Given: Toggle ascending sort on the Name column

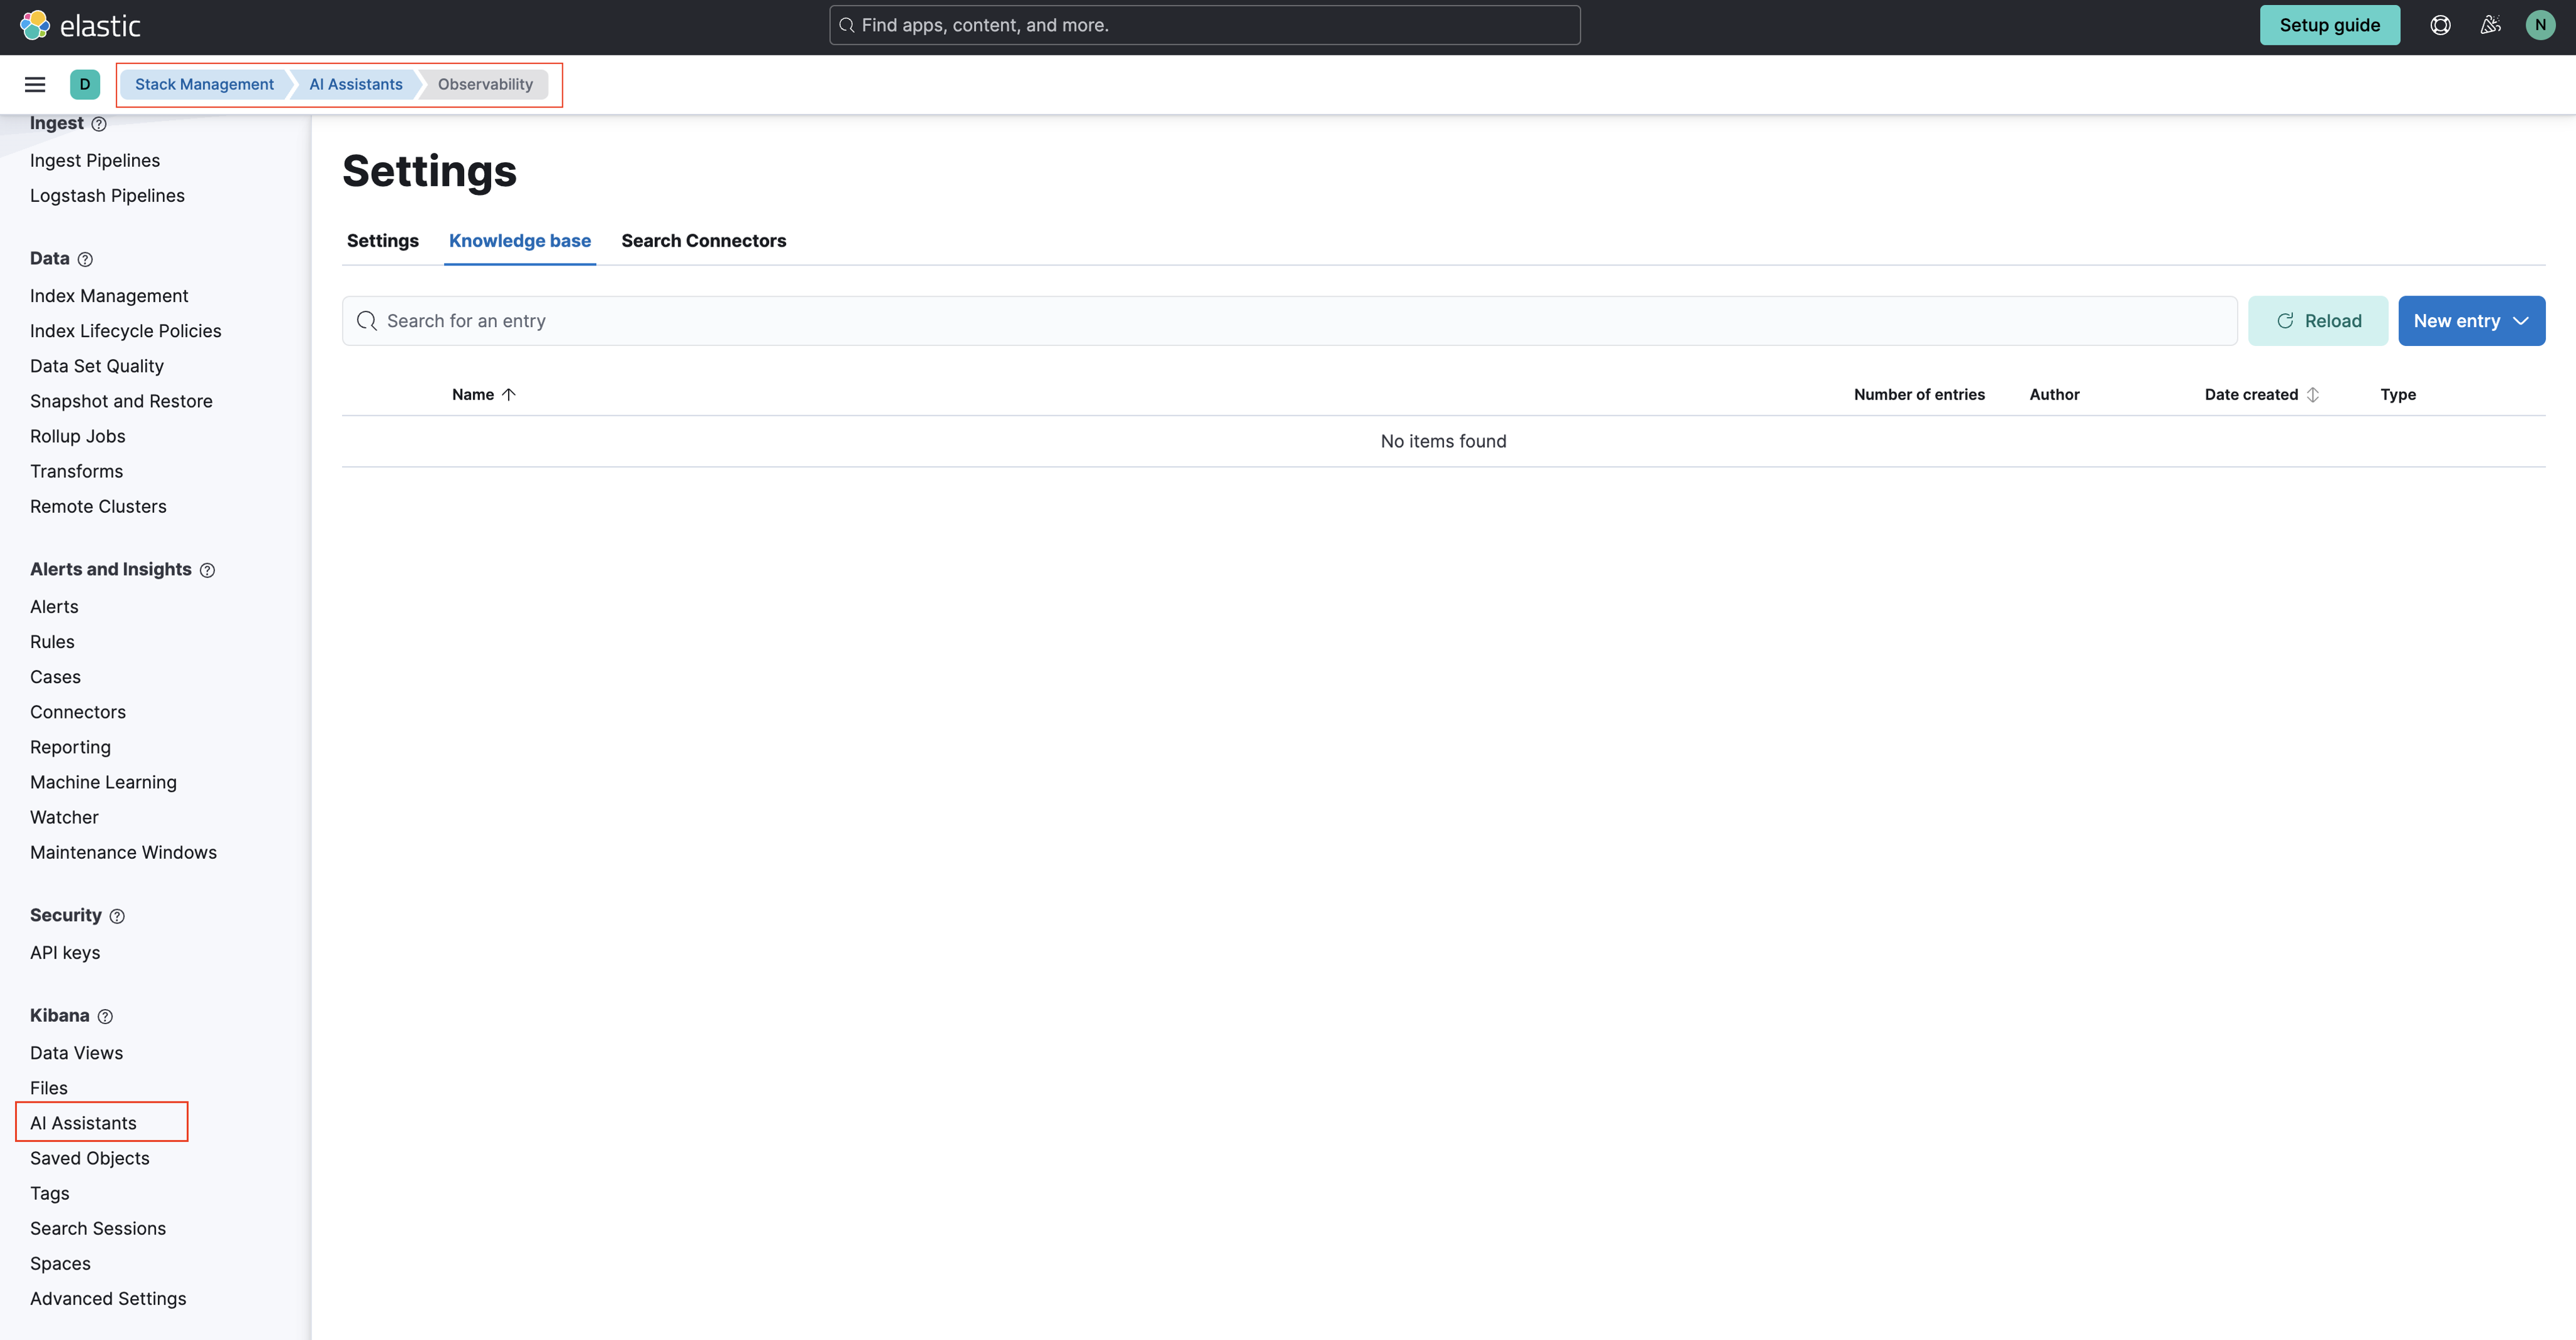Looking at the screenshot, I should click(x=483, y=394).
